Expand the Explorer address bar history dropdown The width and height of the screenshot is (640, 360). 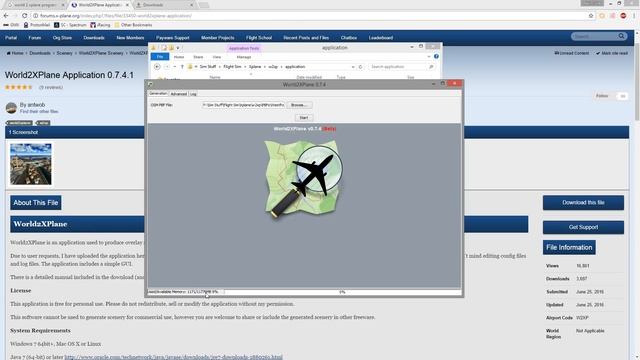353,67
